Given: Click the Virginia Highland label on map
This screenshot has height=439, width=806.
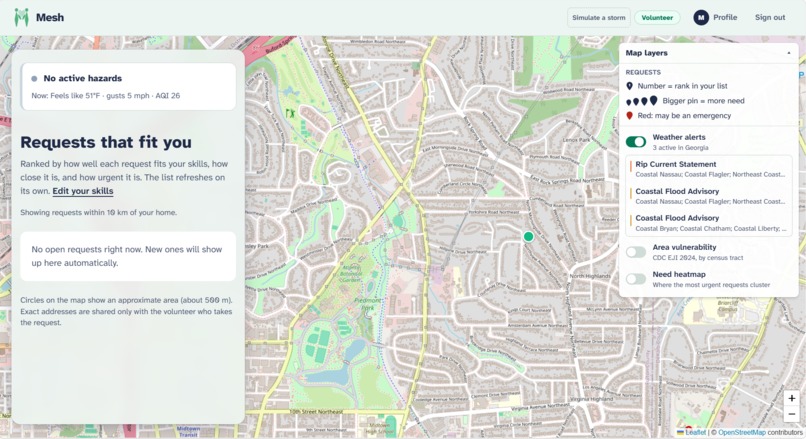Looking at the screenshot, I should (591, 399).
